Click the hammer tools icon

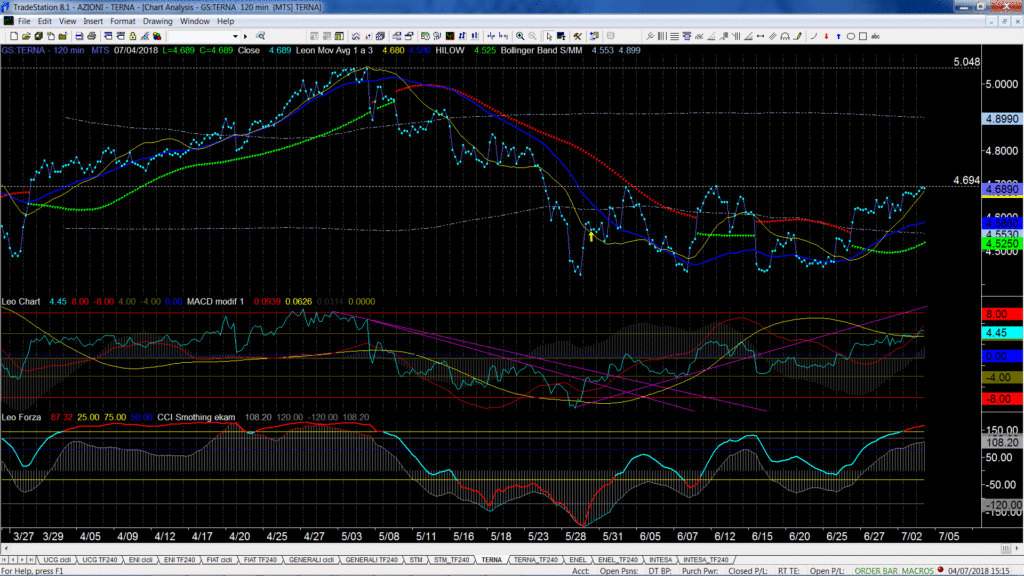coord(577,37)
